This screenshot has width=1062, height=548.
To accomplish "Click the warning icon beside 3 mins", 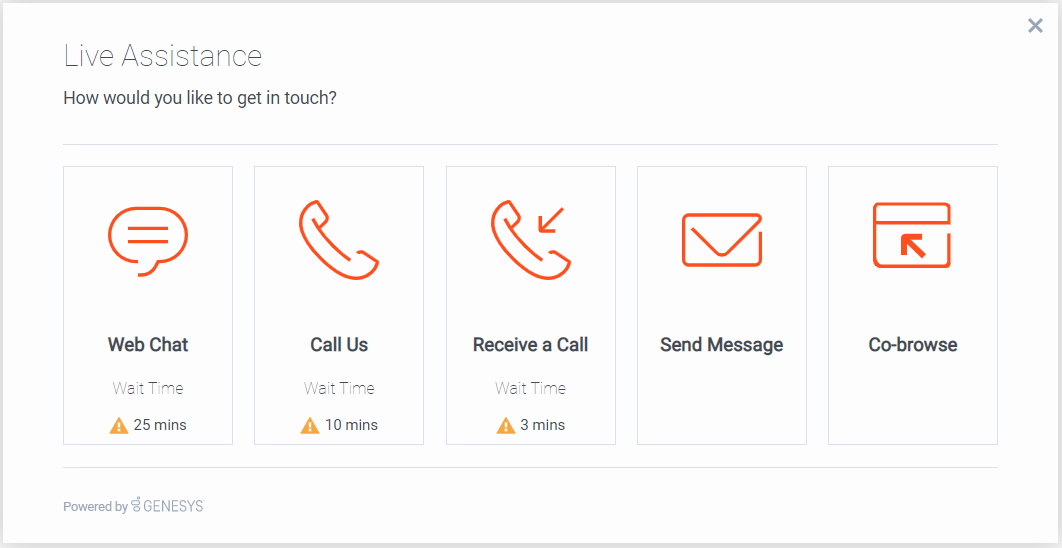I will 506,425.
